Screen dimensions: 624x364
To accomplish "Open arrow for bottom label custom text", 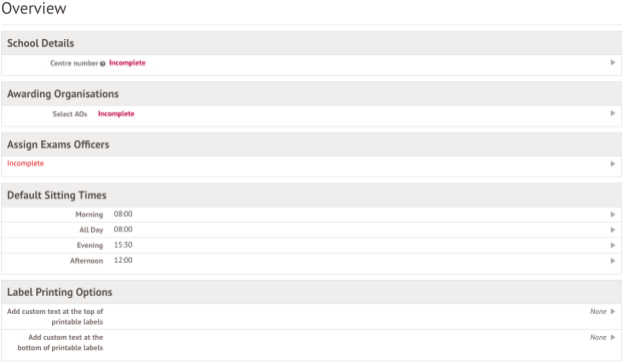I will pyautogui.click(x=613, y=337).
